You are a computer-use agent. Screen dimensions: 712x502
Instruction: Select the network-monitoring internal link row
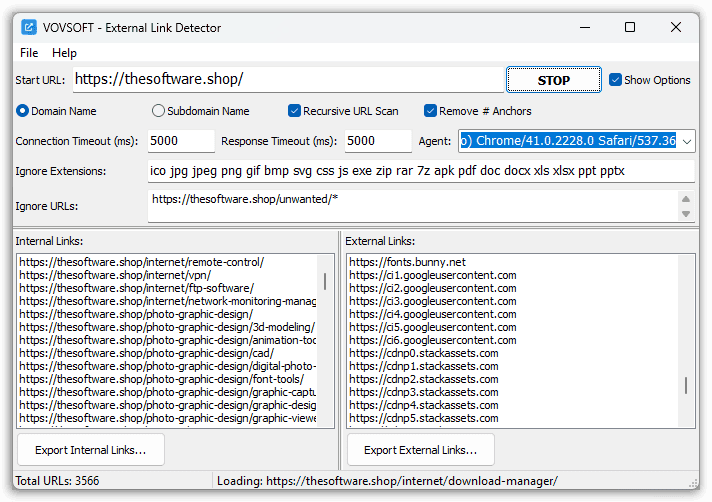168,301
